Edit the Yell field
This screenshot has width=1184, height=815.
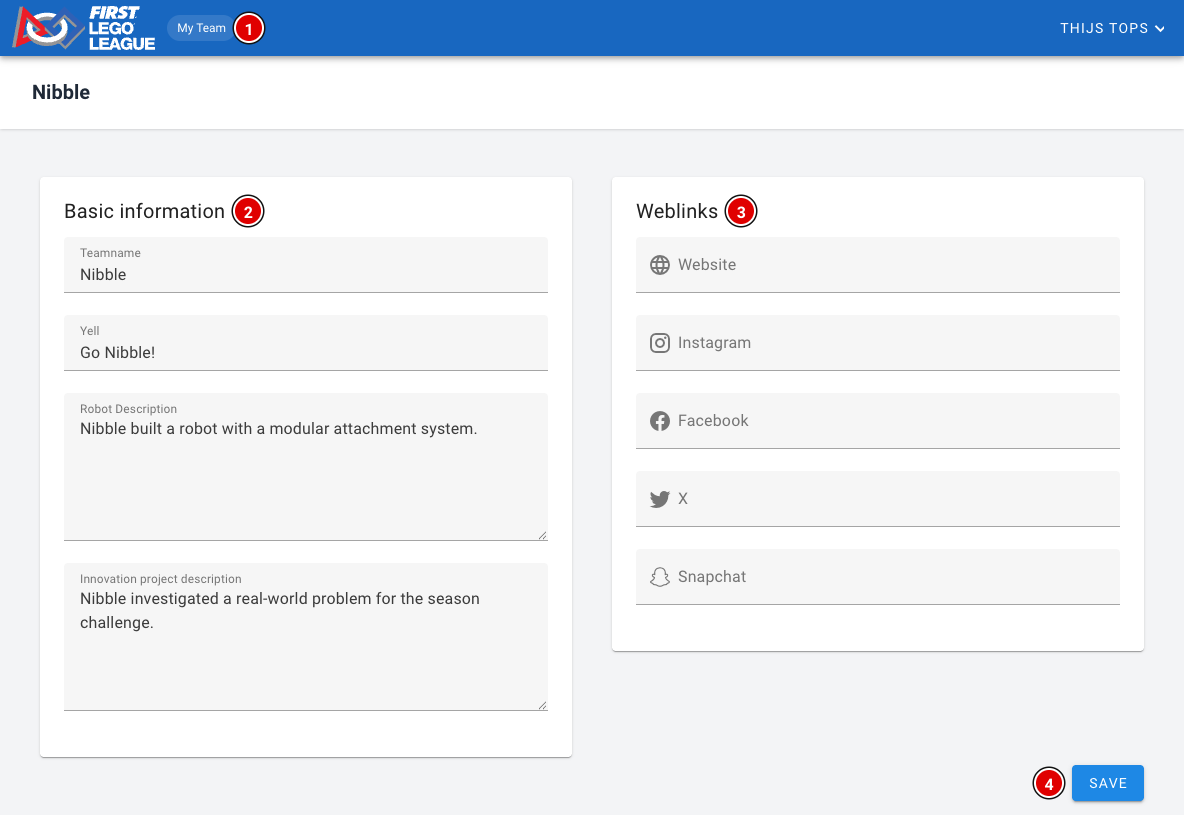[x=306, y=343]
